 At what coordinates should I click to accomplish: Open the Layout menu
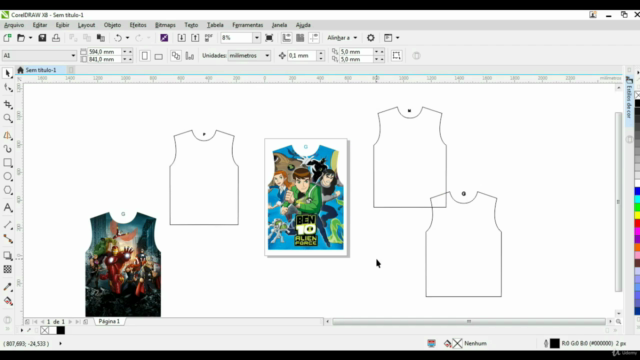86,25
